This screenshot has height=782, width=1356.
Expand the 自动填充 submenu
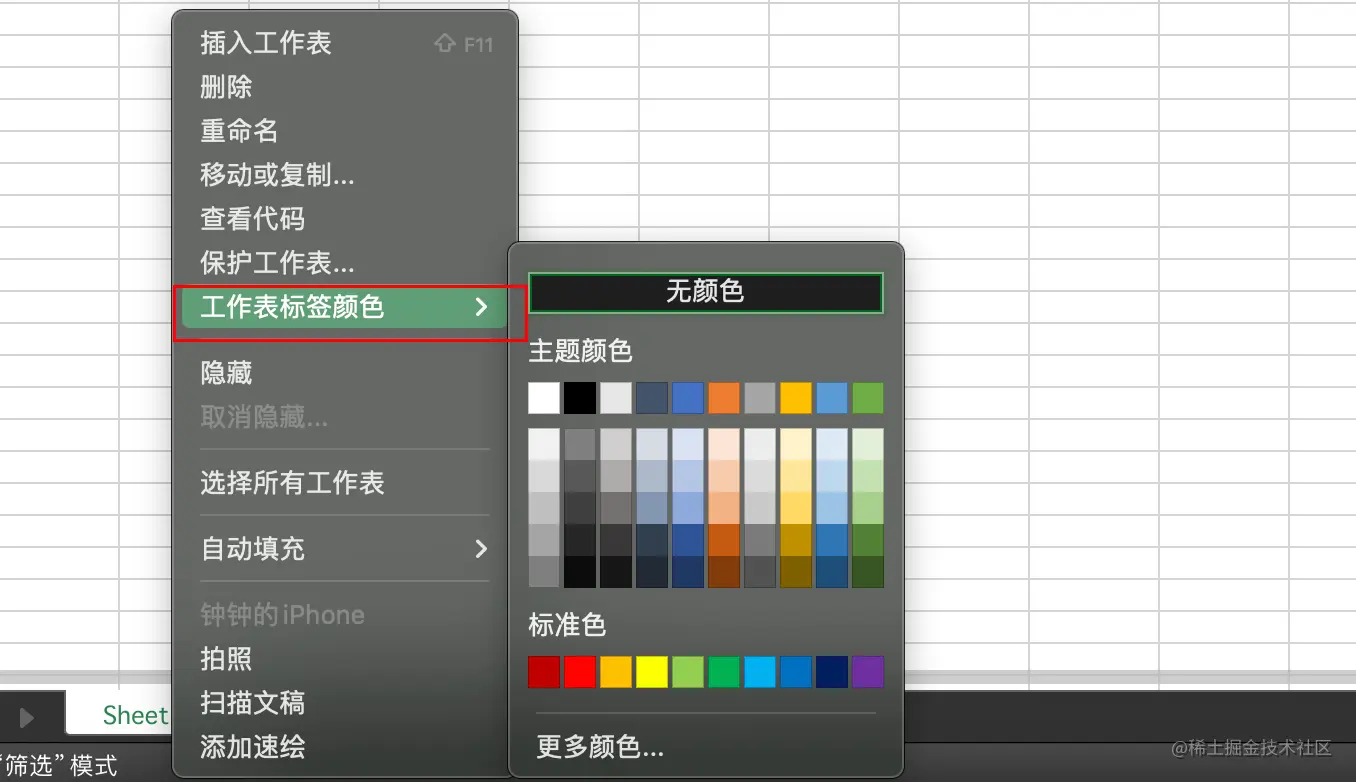345,549
